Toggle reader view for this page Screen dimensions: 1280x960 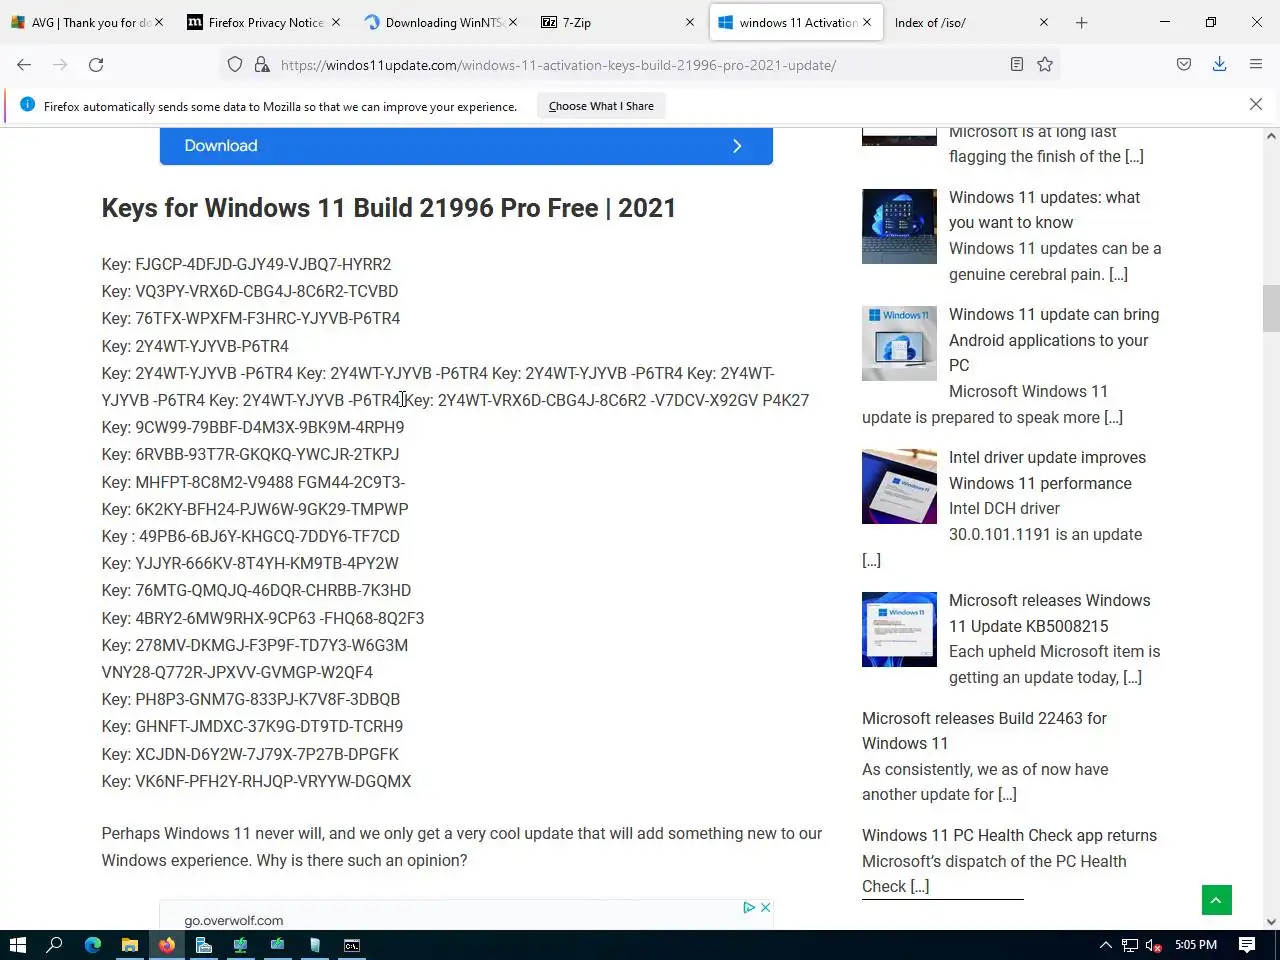click(x=1017, y=65)
